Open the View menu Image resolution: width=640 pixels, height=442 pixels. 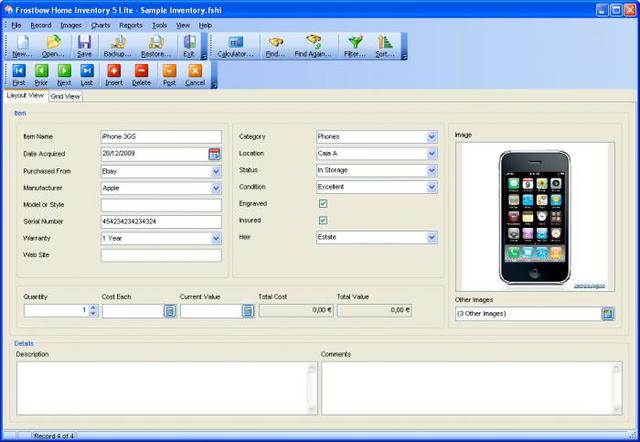pos(183,25)
